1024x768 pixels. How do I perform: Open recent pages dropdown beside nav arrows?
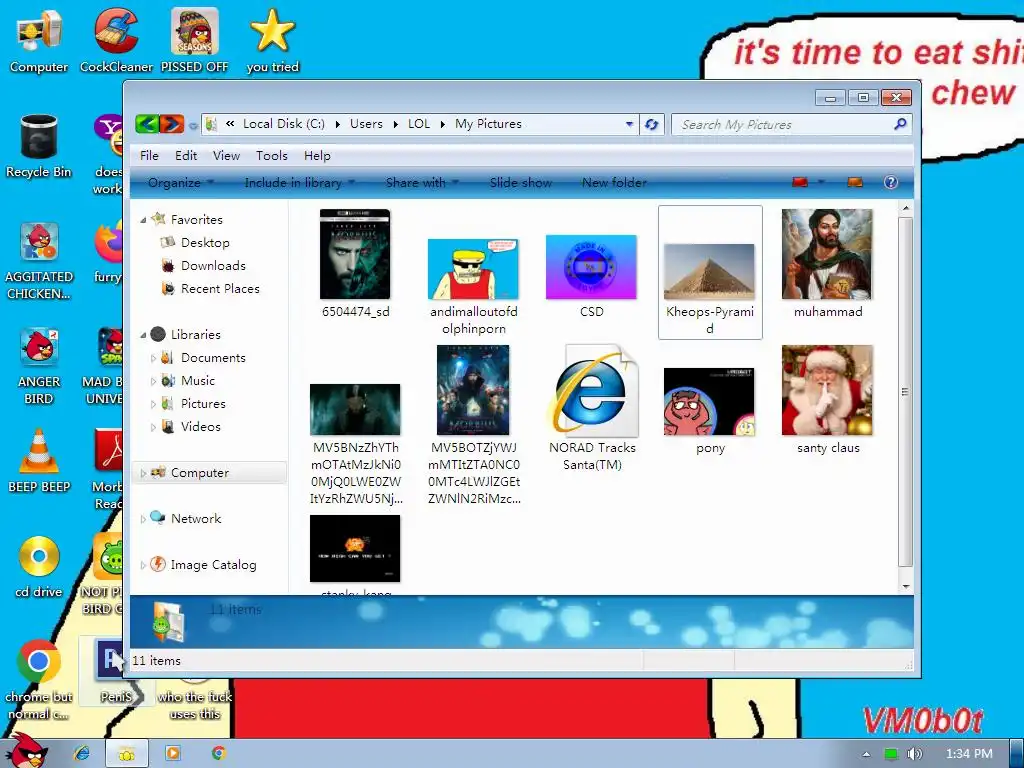(193, 125)
